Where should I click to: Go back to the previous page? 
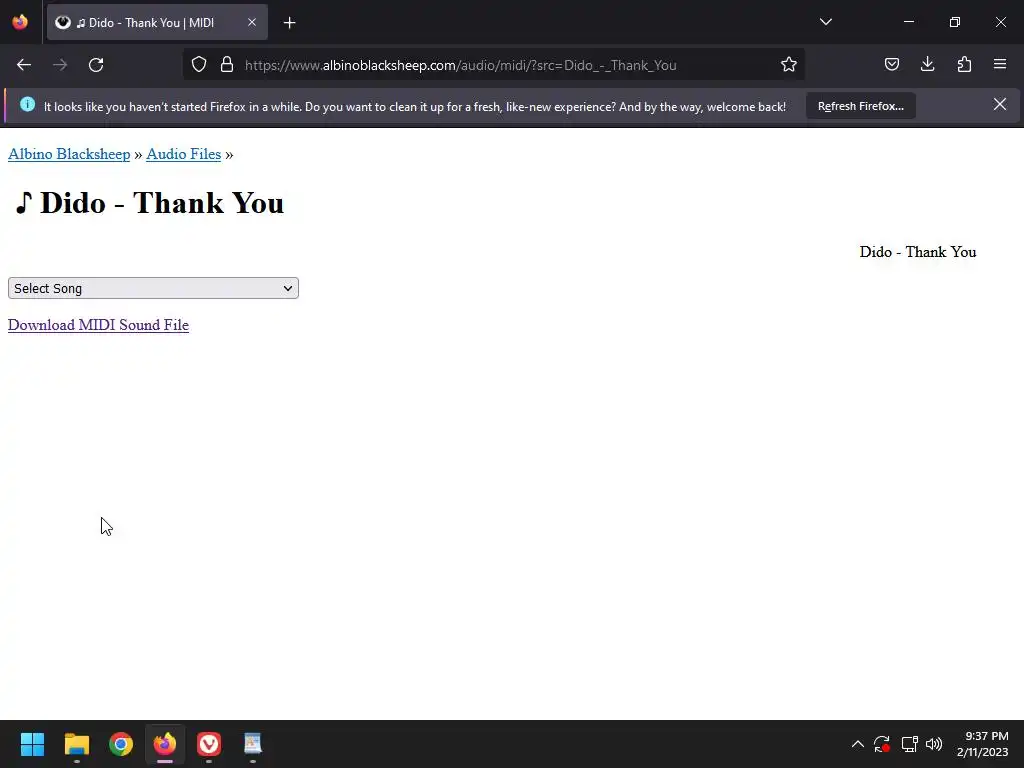pos(24,65)
